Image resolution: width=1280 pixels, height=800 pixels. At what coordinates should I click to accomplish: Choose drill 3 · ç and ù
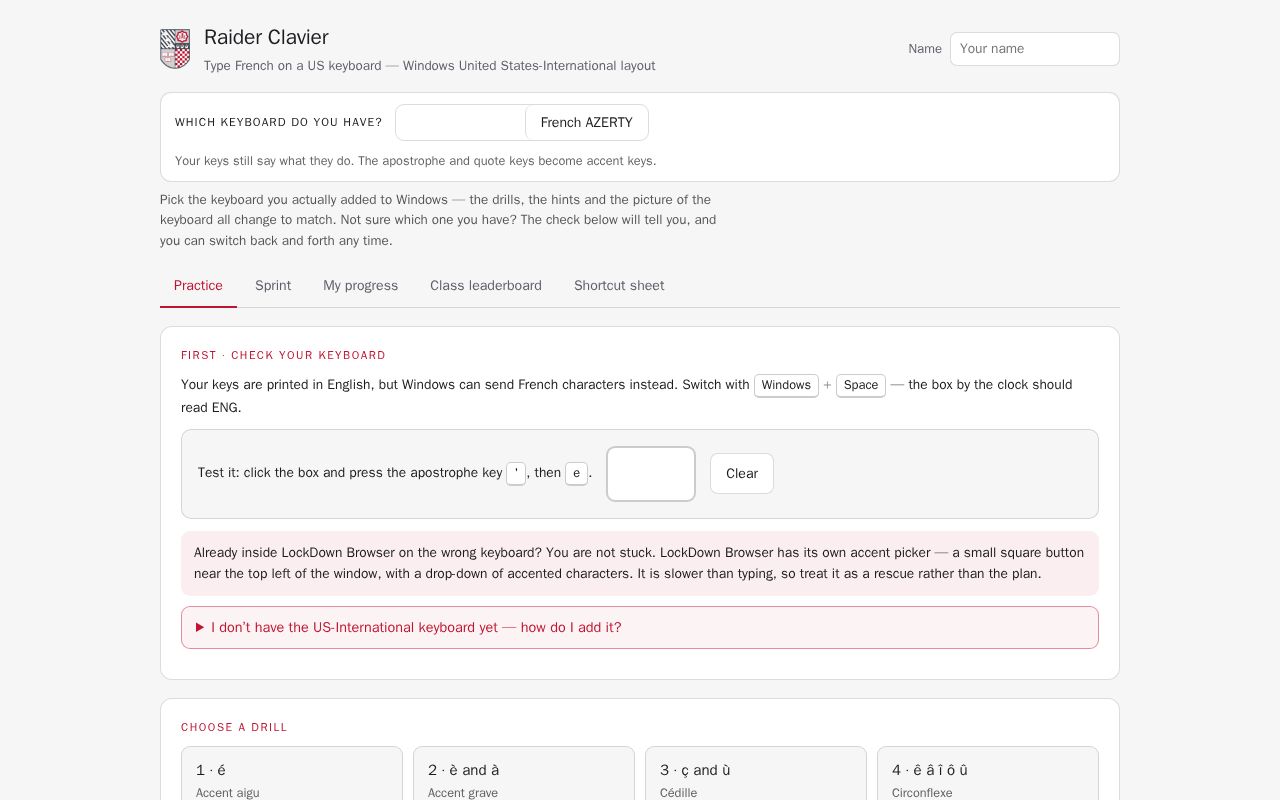point(756,774)
